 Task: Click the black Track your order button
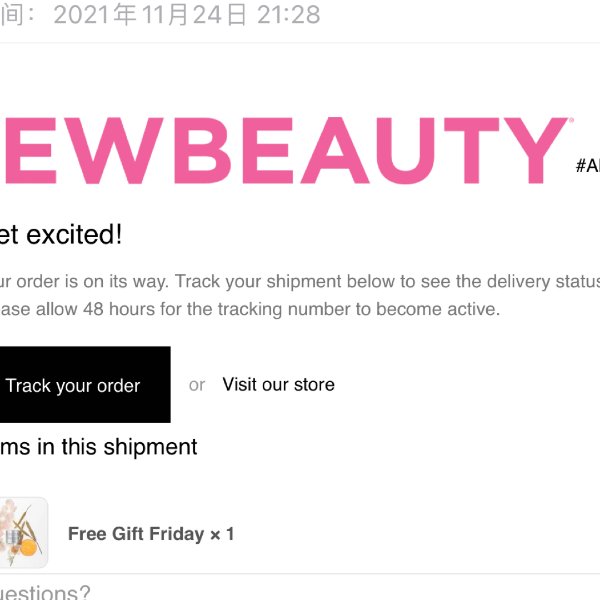(85, 385)
